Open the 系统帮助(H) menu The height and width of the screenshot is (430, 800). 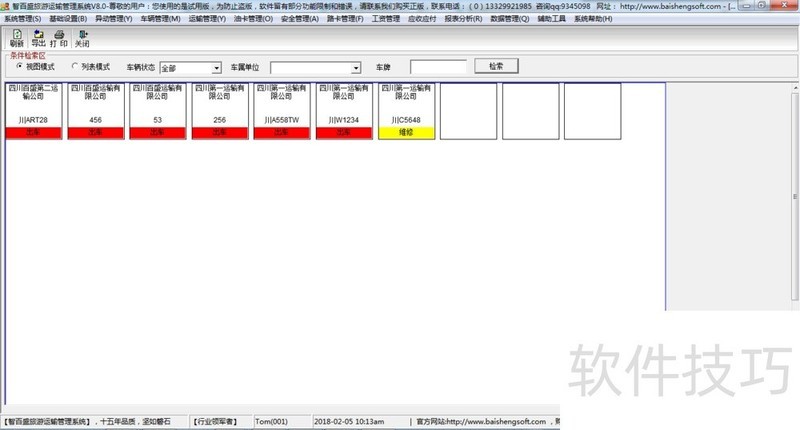coord(594,19)
